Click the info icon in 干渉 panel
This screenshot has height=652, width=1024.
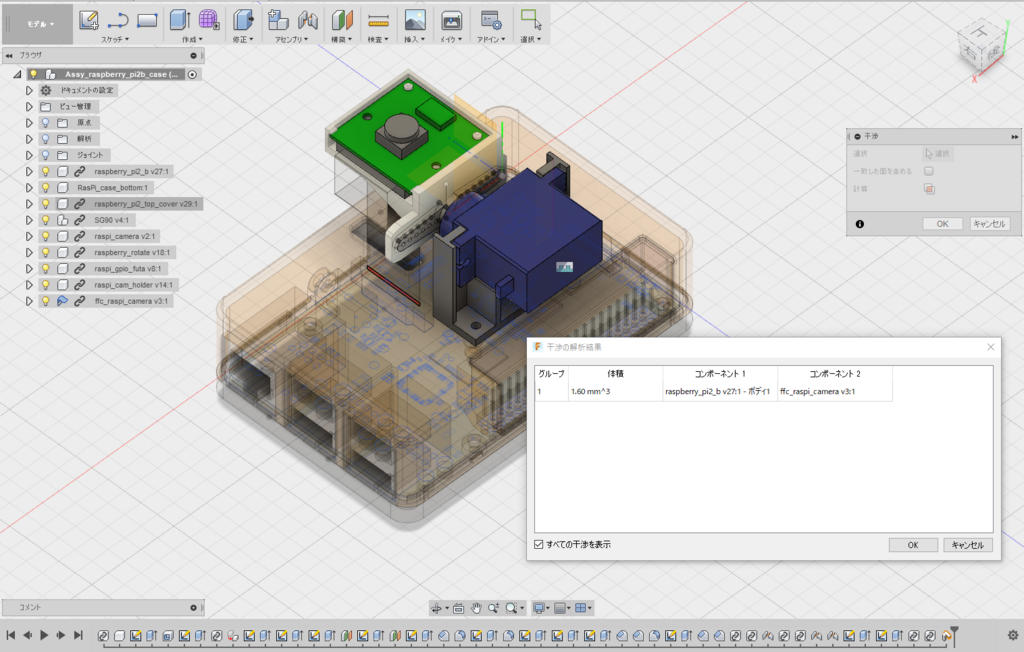(x=859, y=224)
